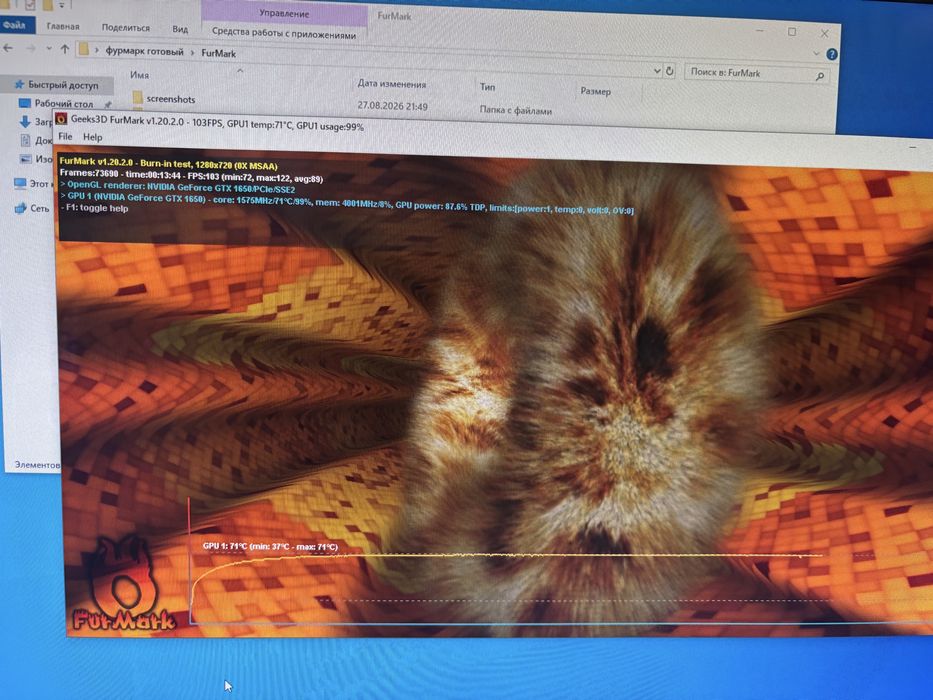Open FurMark 'File' menu
Image resolution: width=933 pixels, height=700 pixels.
click(65, 136)
